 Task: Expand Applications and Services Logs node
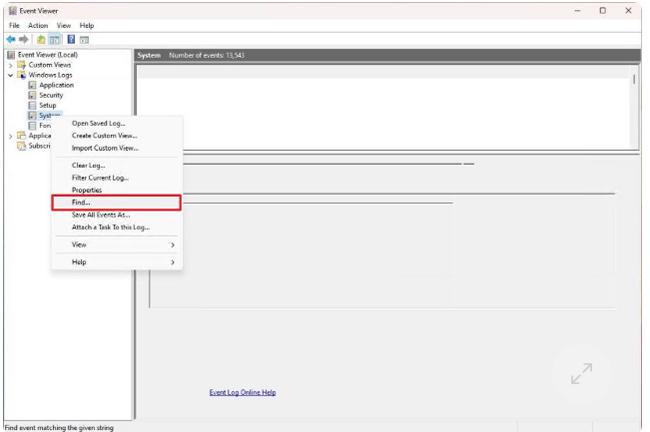click(11, 136)
